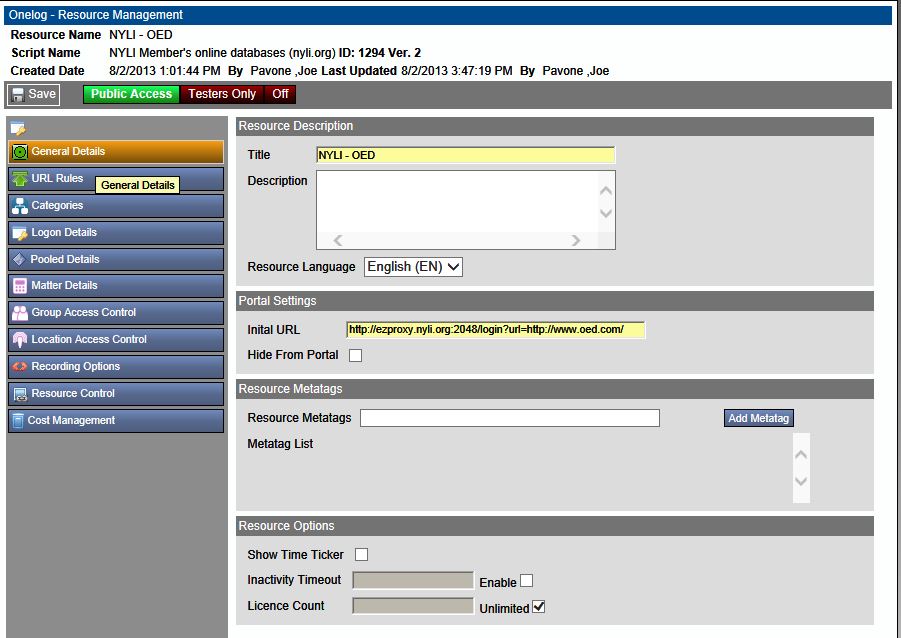Check the Inactivity Timeout Enable box
The image size is (901, 638).
(x=526, y=581)
